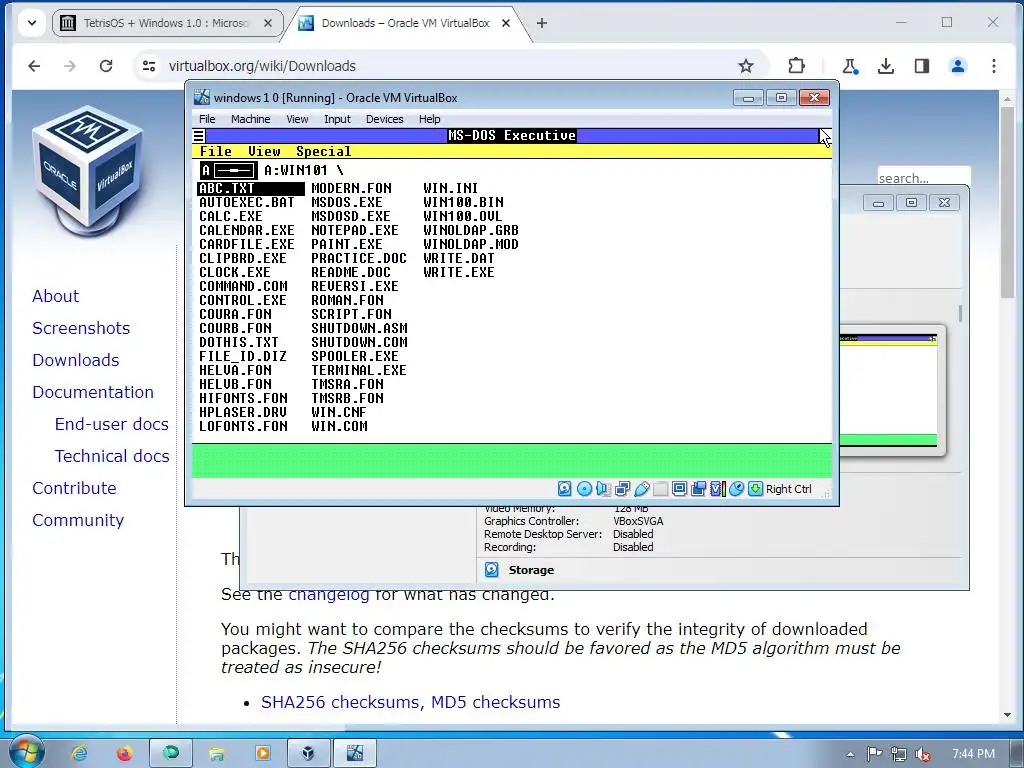Screen dimensions: 1024x768
Task: Click the taskbar clock showing 7:44 PM
Action: tap(973, 754)
